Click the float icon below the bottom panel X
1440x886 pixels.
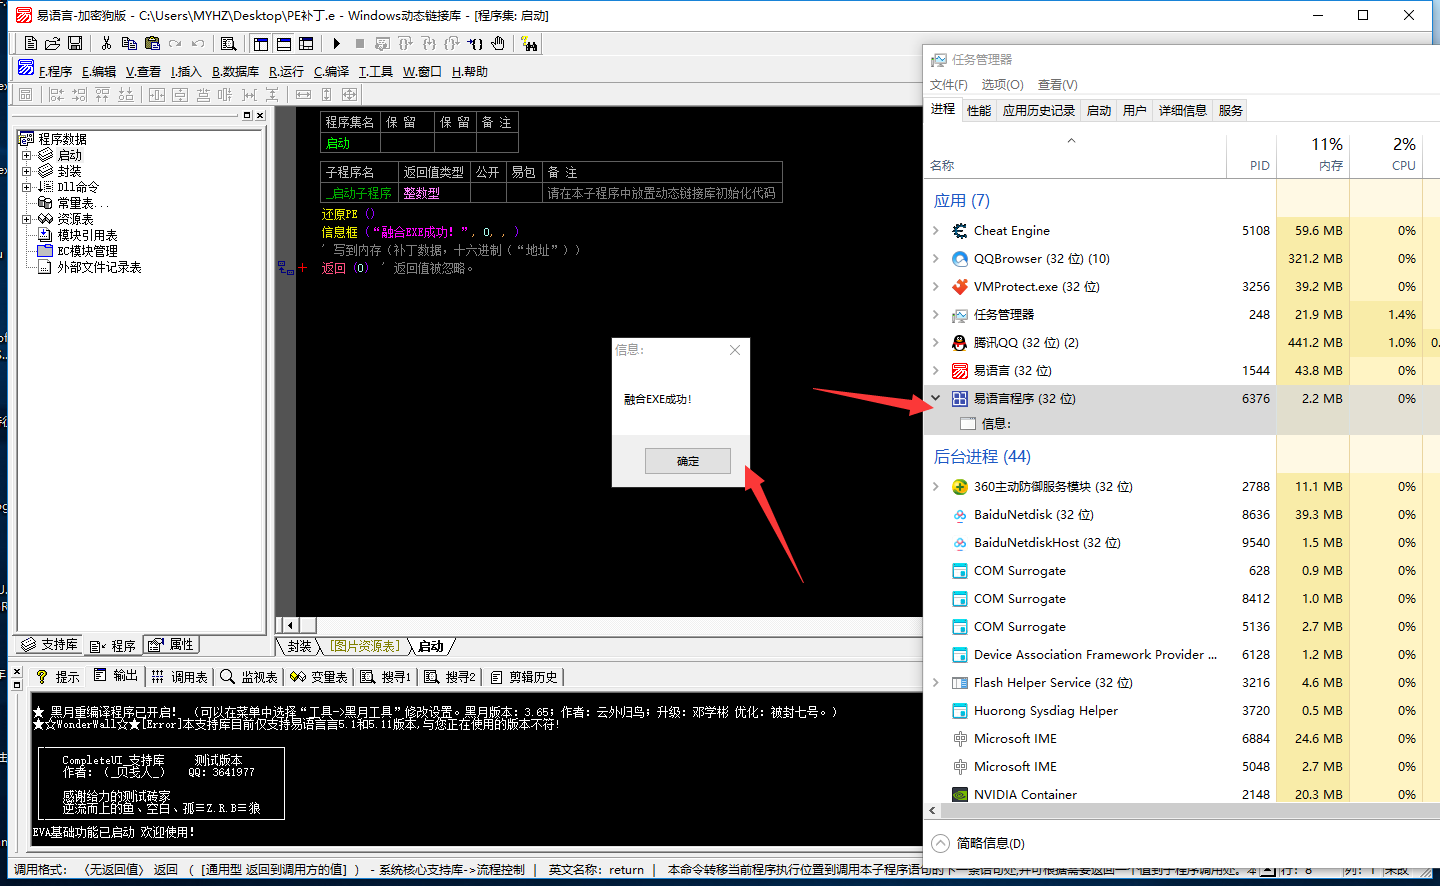pyautogui.click(x=17, y=685)
